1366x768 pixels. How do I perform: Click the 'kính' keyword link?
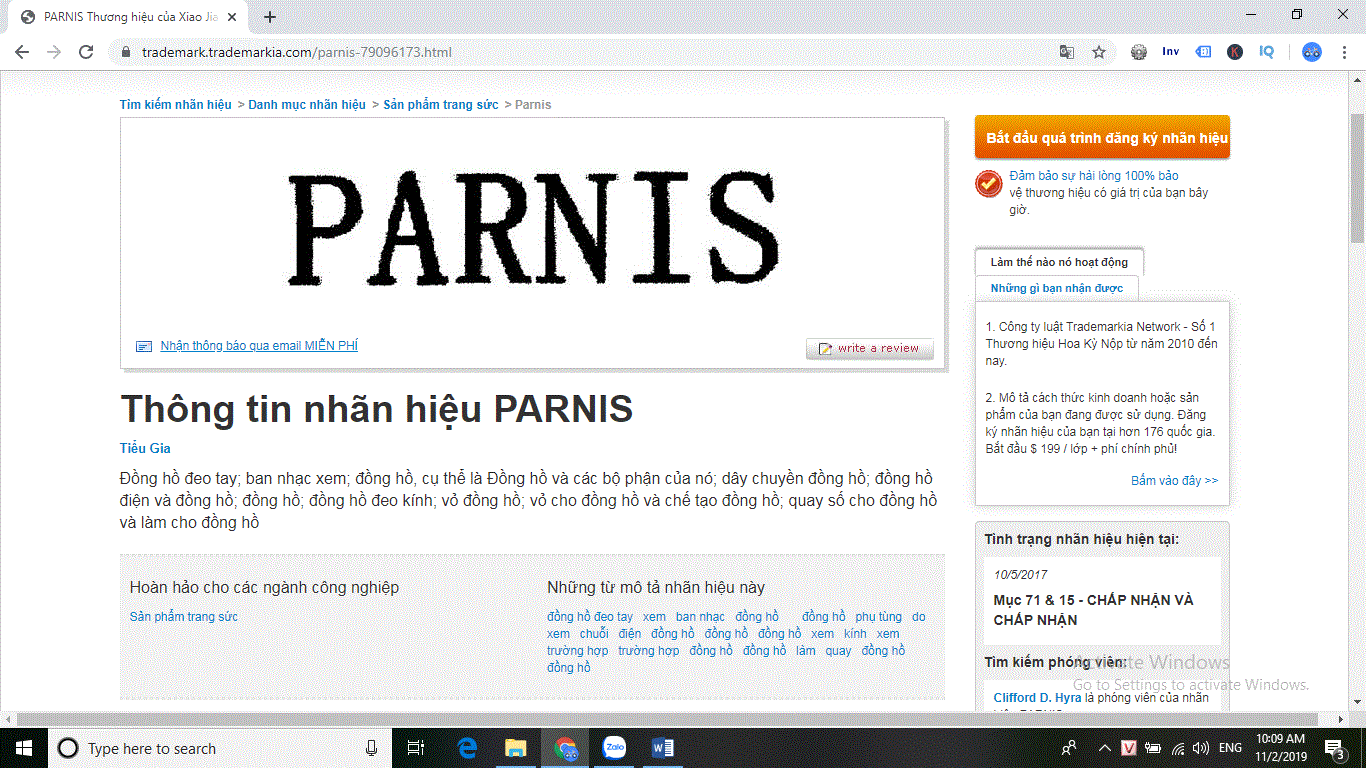tap(855, 634)
